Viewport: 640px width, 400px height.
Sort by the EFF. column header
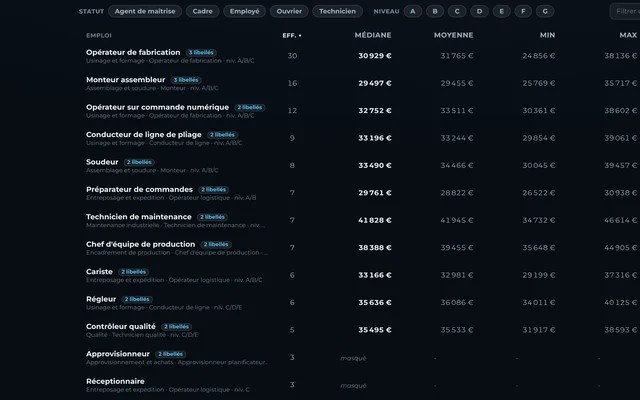292,36
